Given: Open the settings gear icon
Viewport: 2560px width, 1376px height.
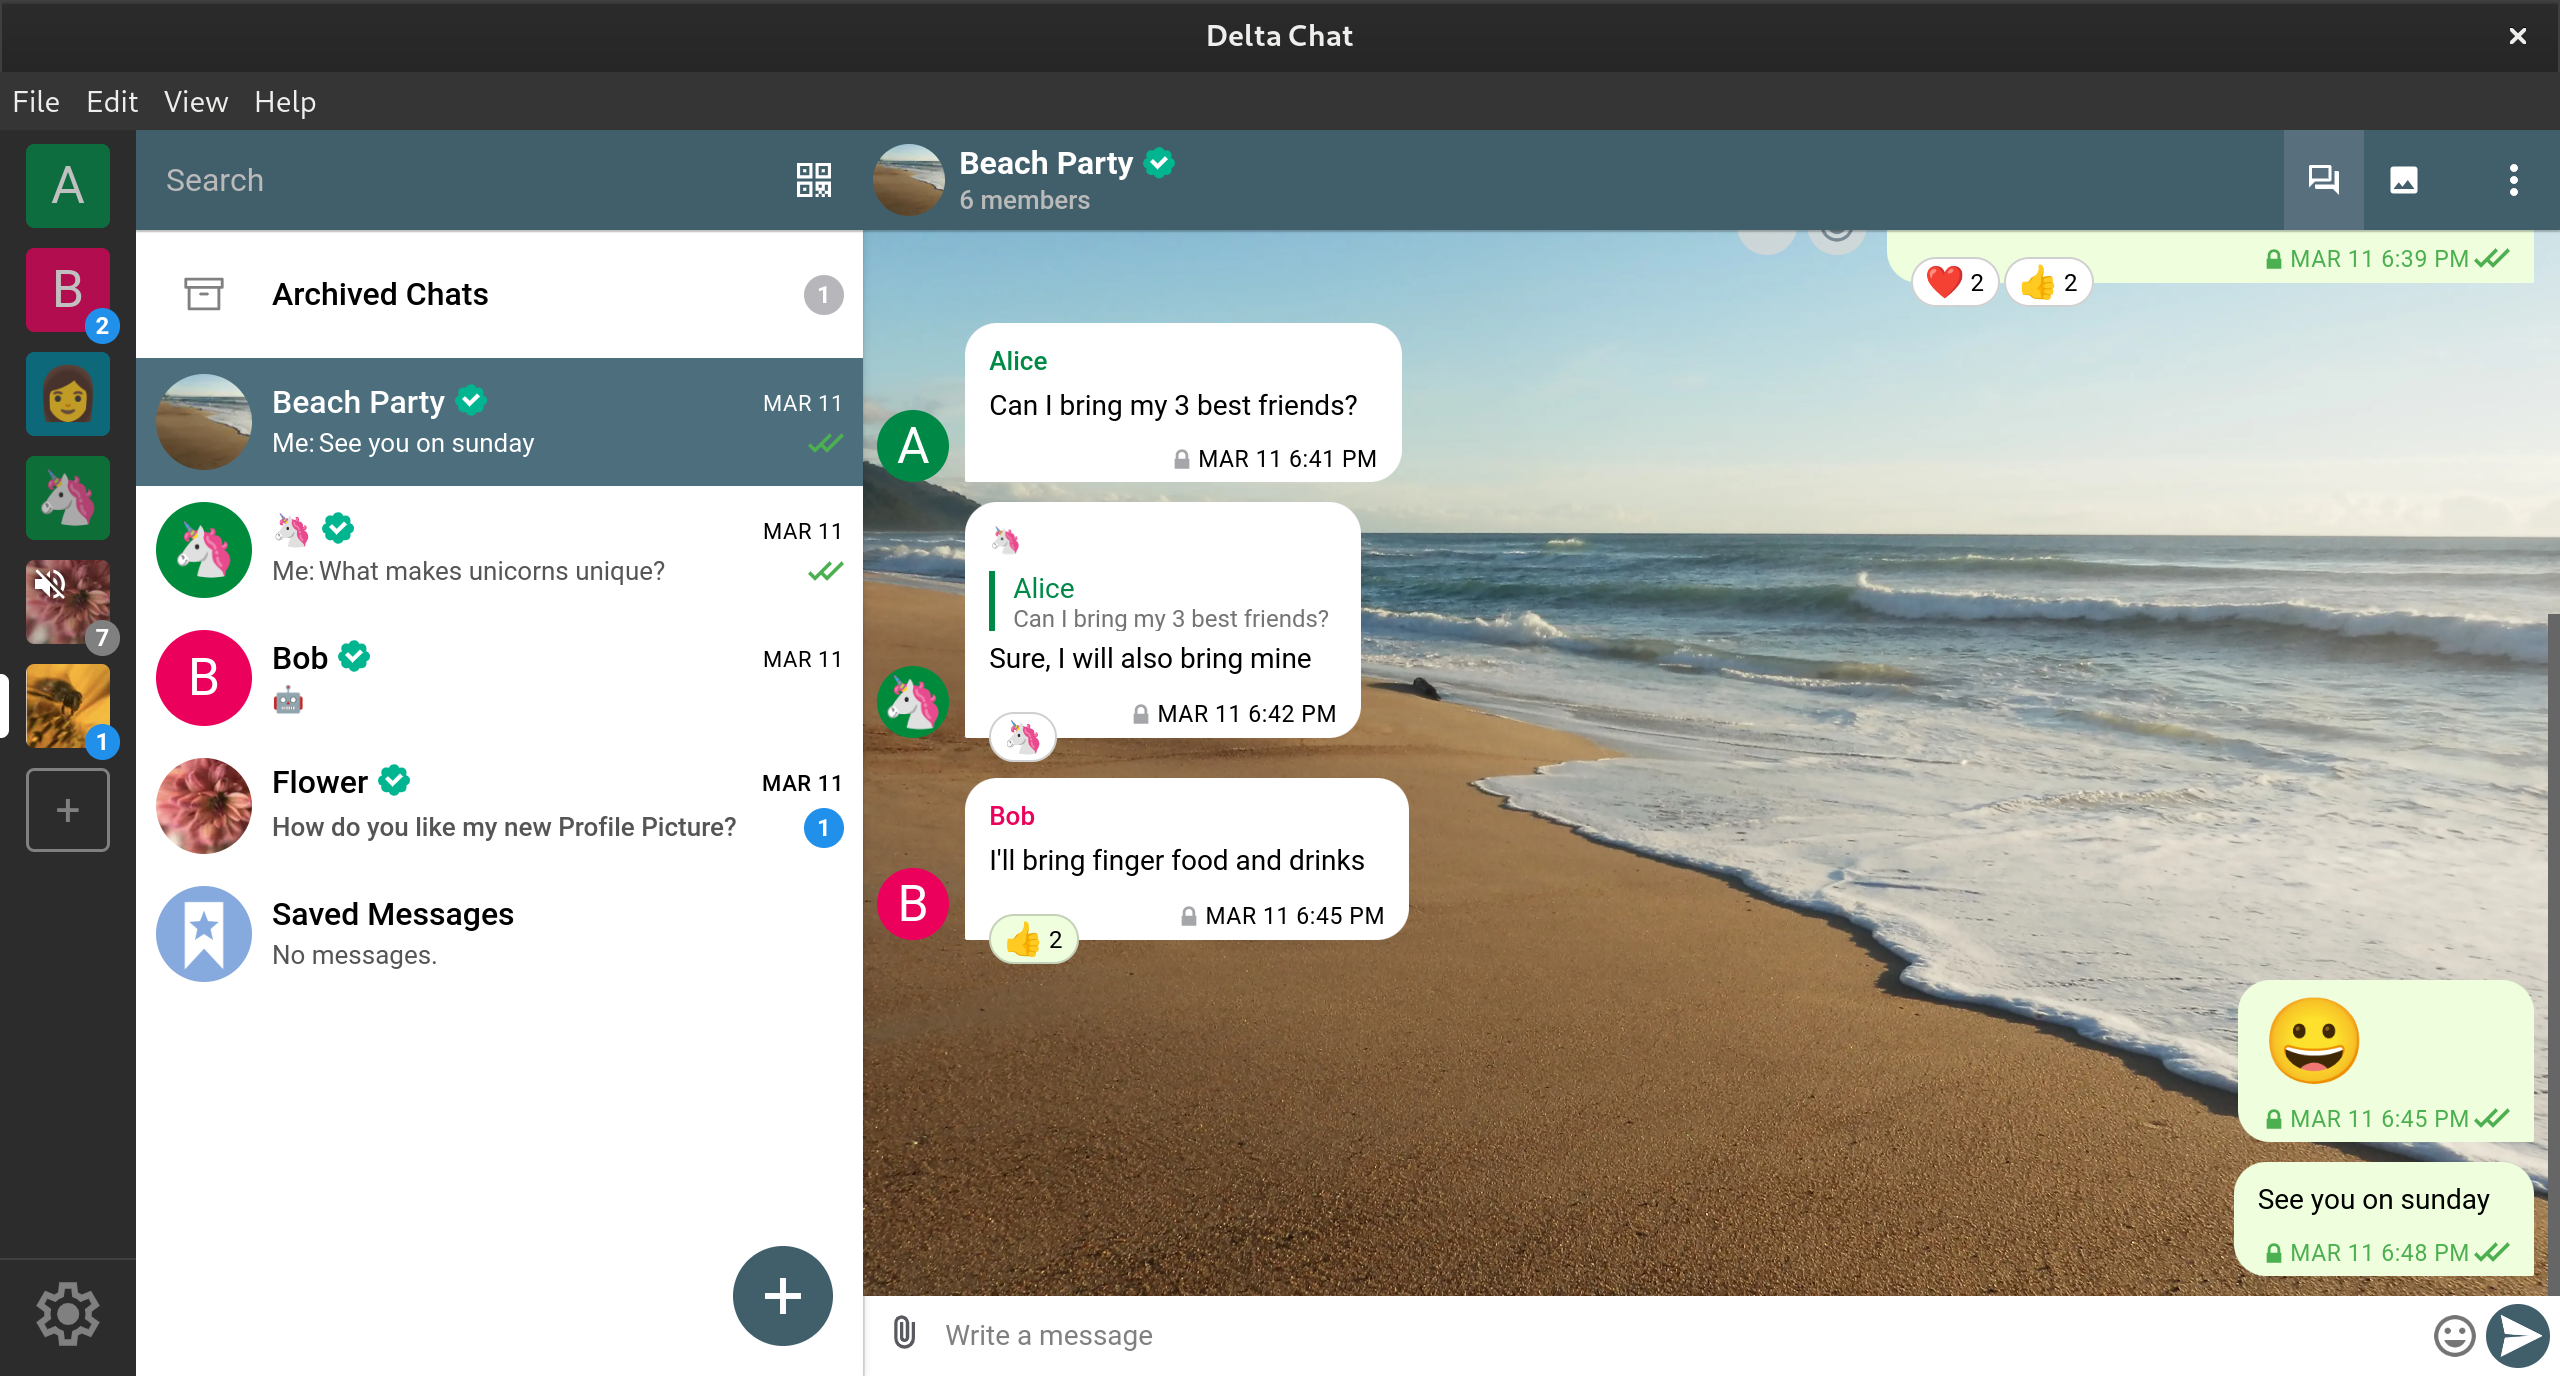Looking at the screenshot, I should (x=67, y=1314).
